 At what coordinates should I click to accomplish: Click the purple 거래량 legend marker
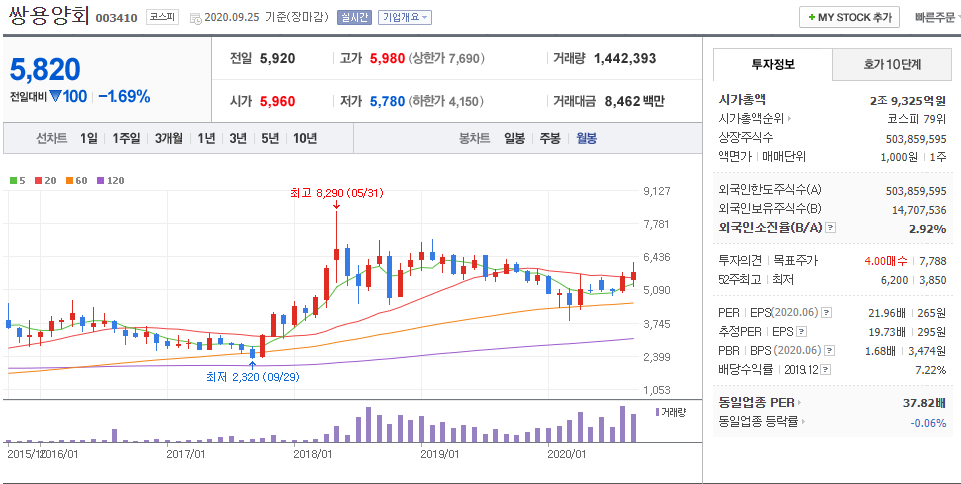coord(657,412)
